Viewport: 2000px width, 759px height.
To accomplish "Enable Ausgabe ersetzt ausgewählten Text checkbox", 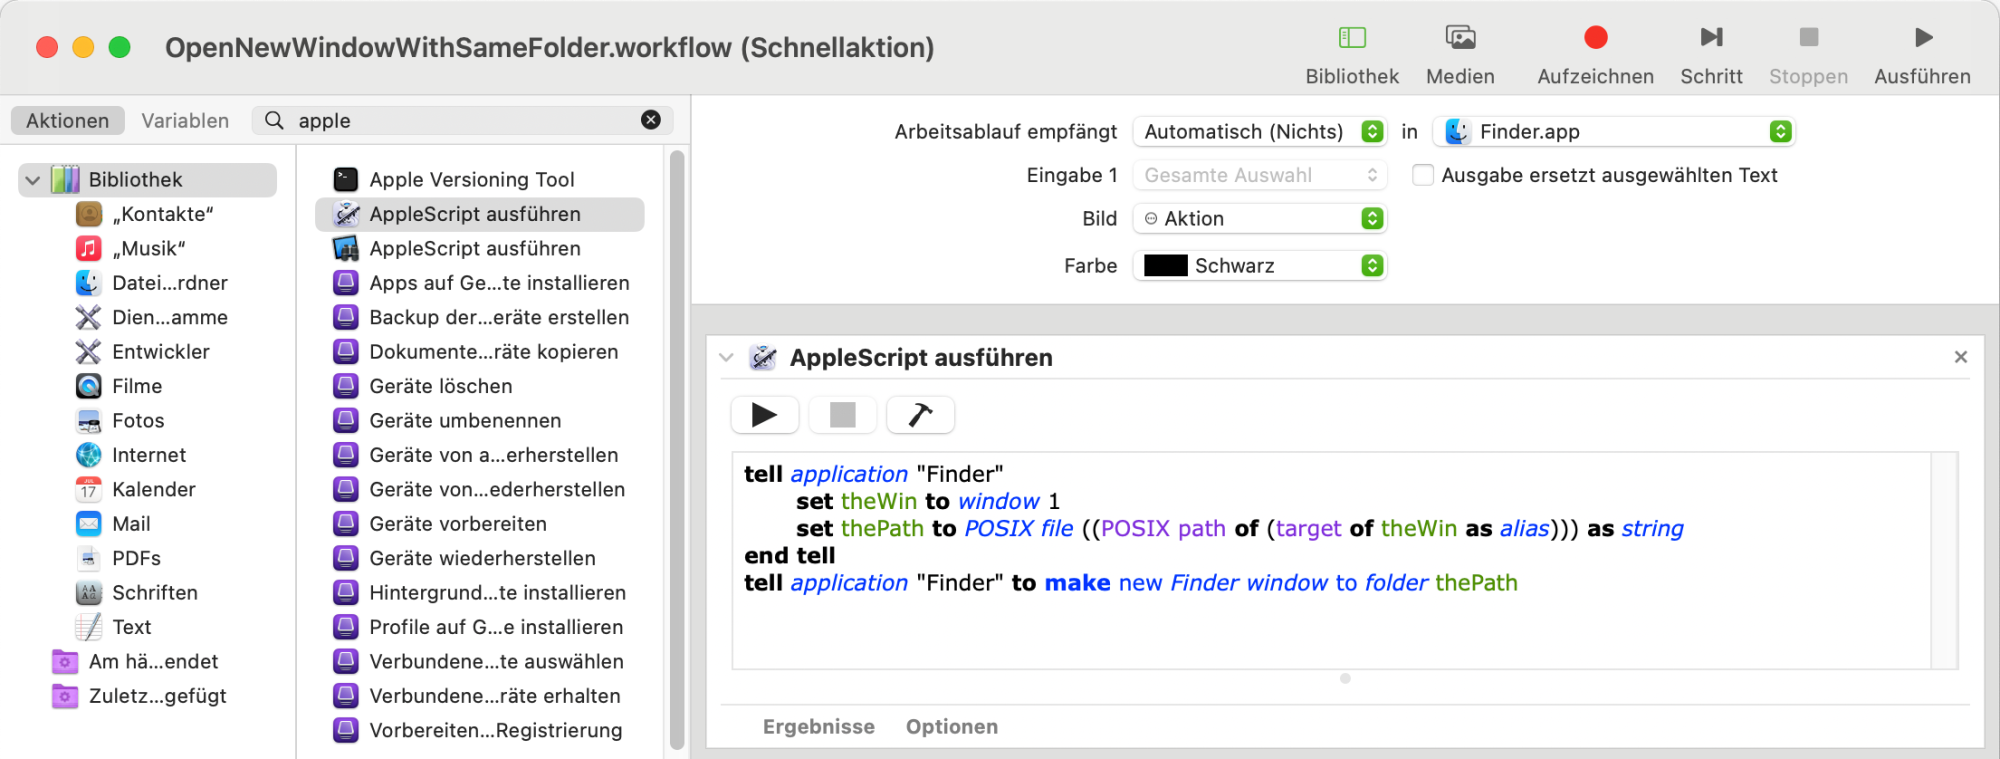I will click(1423, 175).
